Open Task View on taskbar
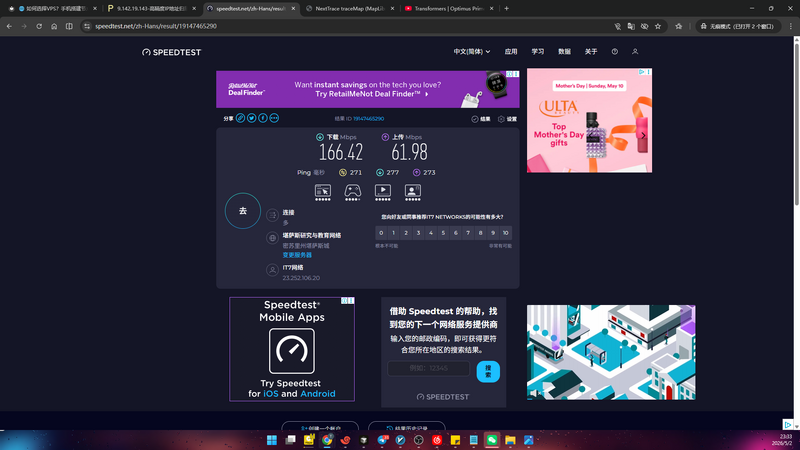Viewport: 800px width, 450px height. coord(290,440)
